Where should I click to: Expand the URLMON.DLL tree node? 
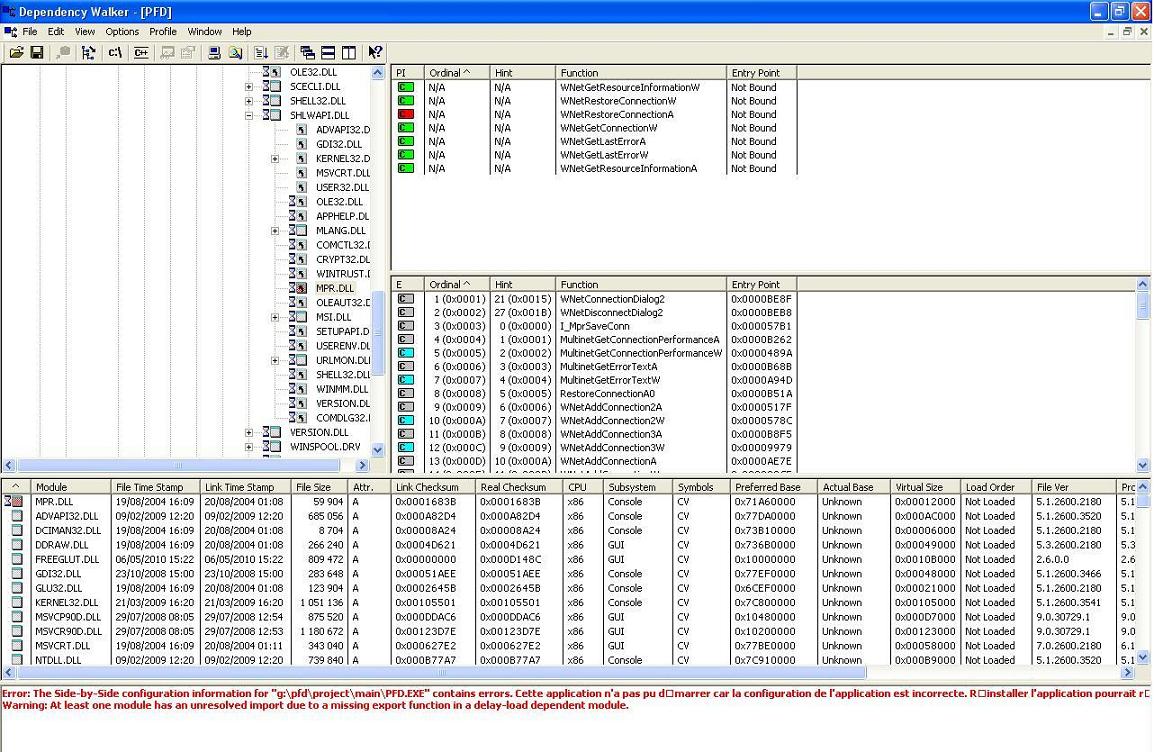tap(275, 361)
